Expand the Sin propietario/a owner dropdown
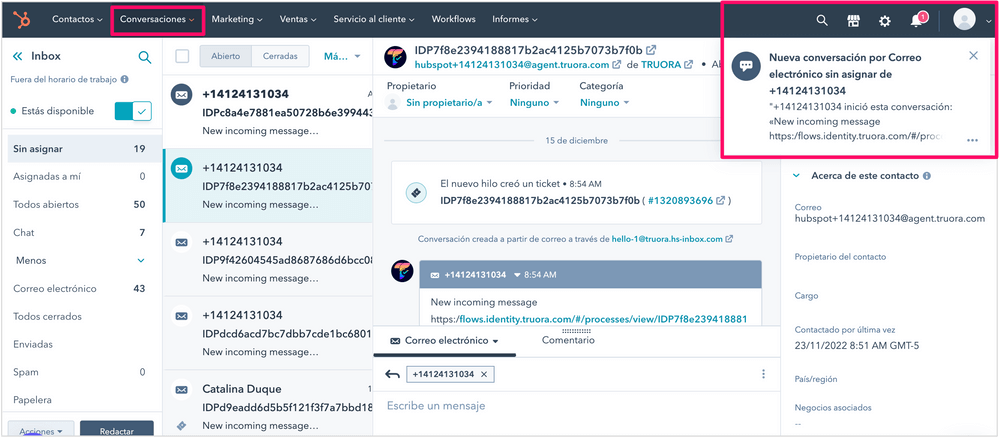 coord(448,102)
